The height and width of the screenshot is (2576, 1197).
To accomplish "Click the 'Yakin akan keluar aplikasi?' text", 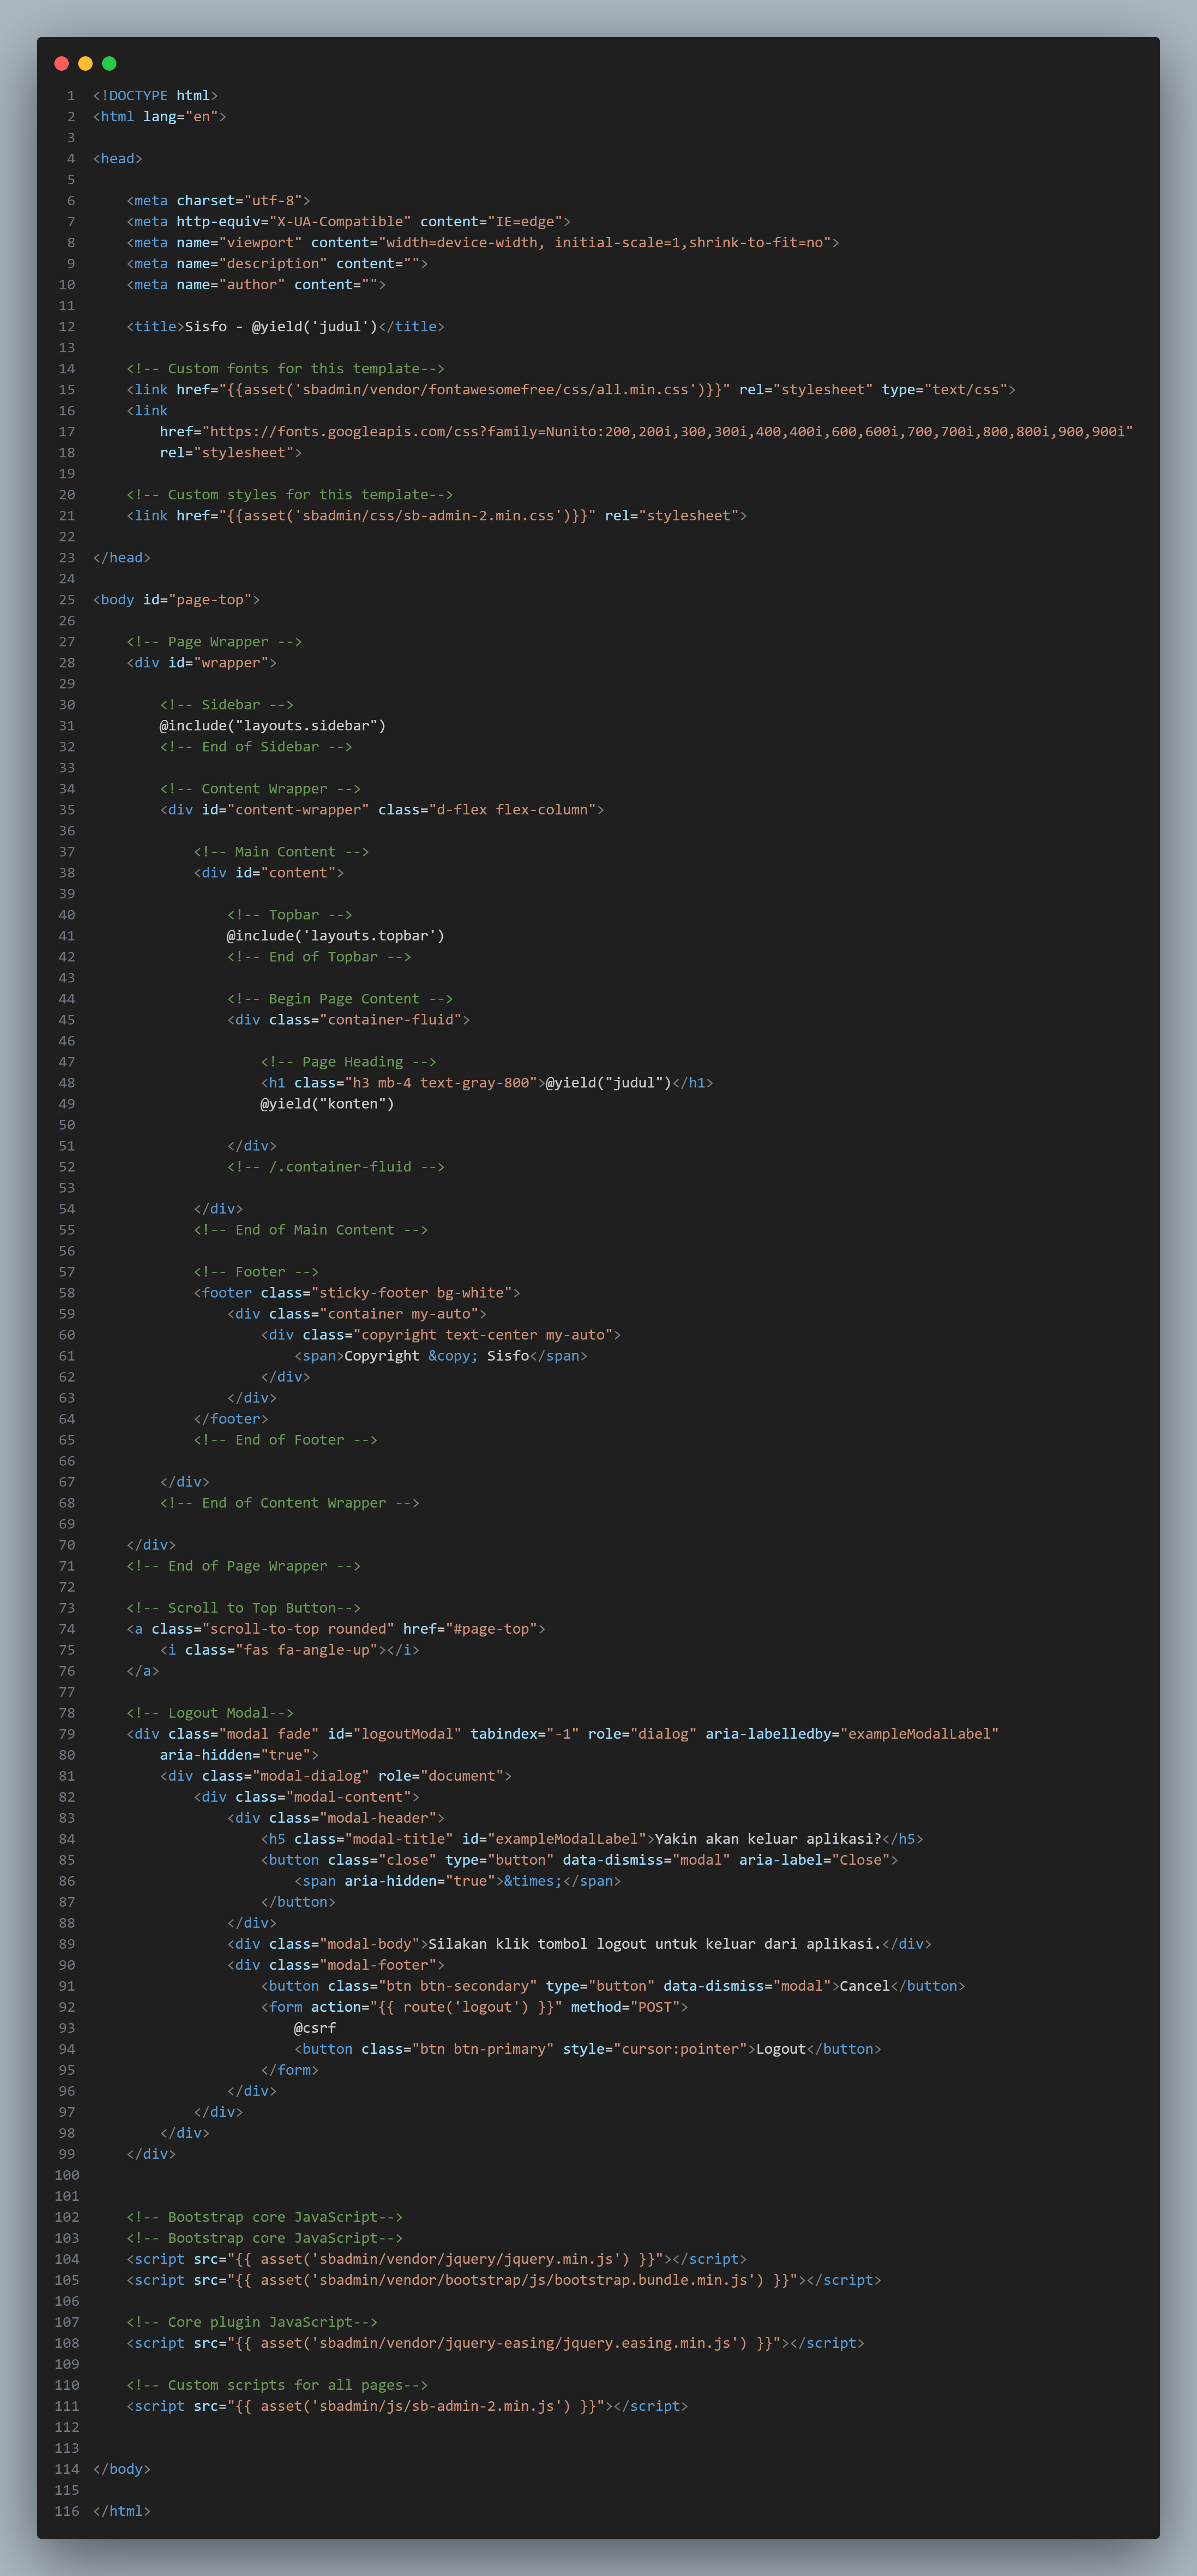I will [x=767, y=1839].
